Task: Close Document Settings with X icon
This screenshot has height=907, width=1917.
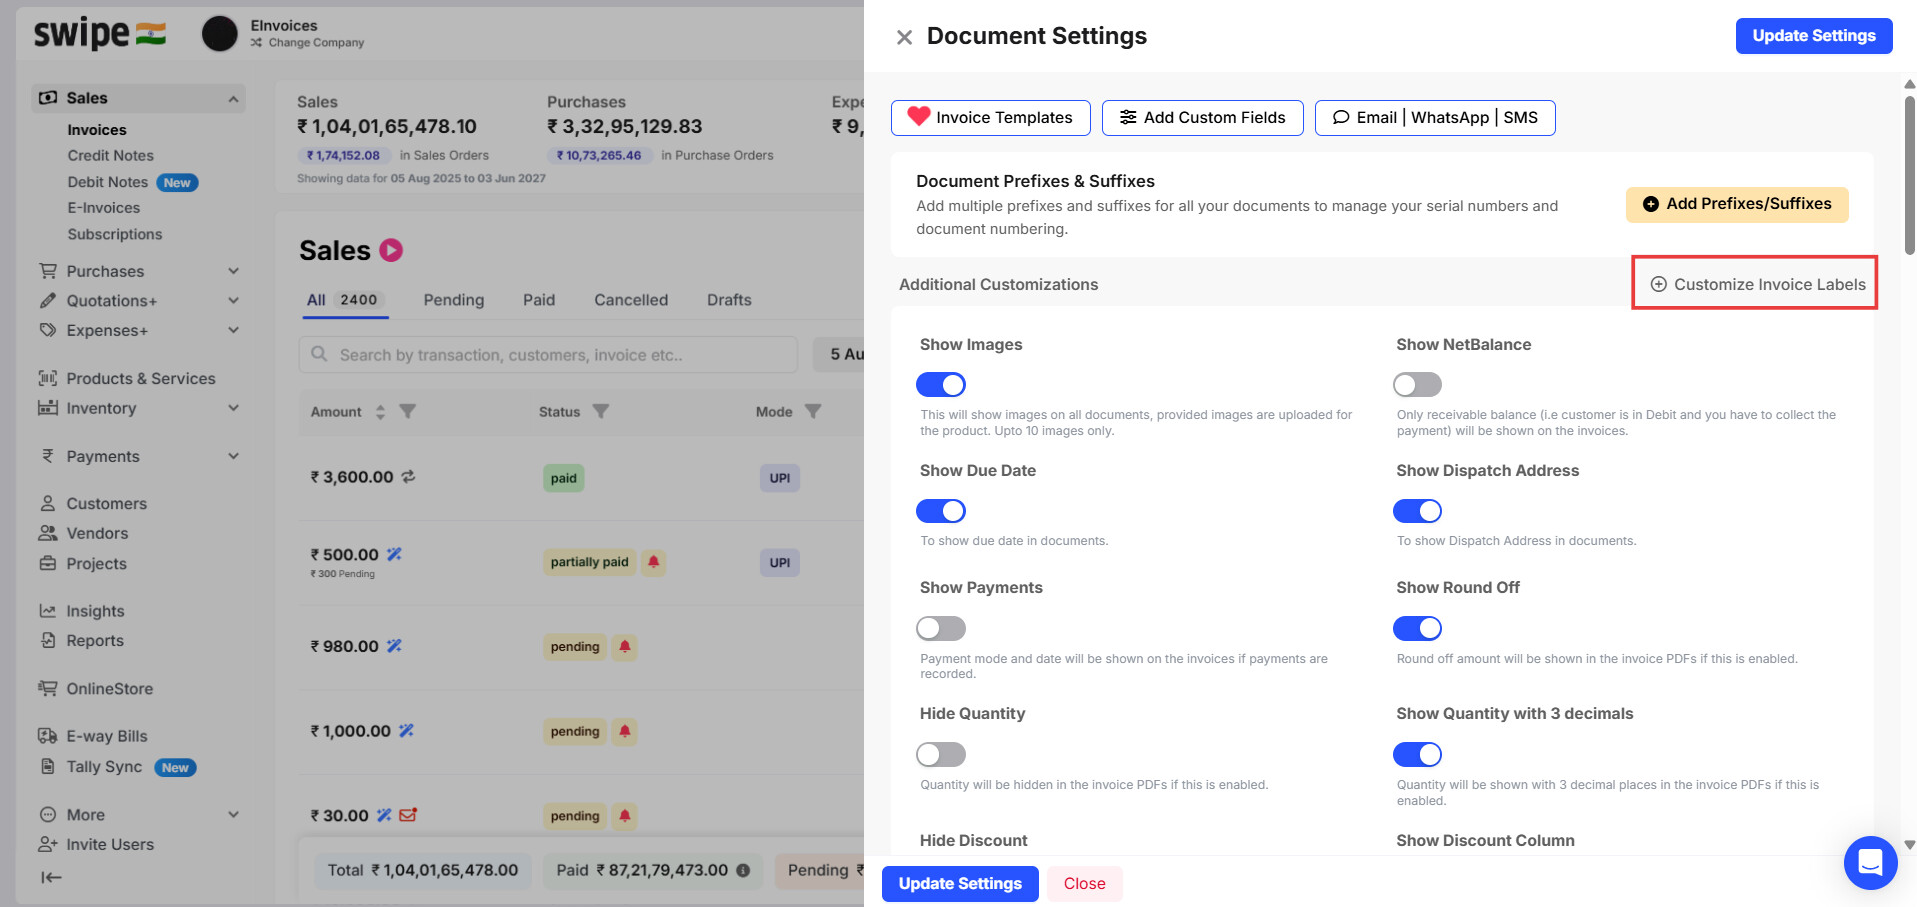Action: pos(904,37)
